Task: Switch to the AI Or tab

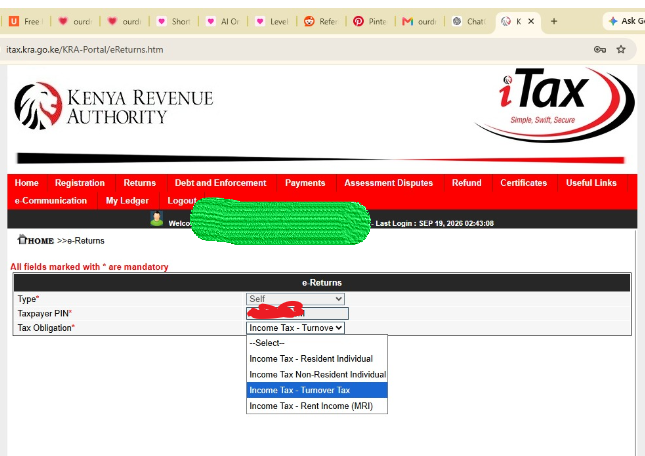Action: click(x=223, y=21)
